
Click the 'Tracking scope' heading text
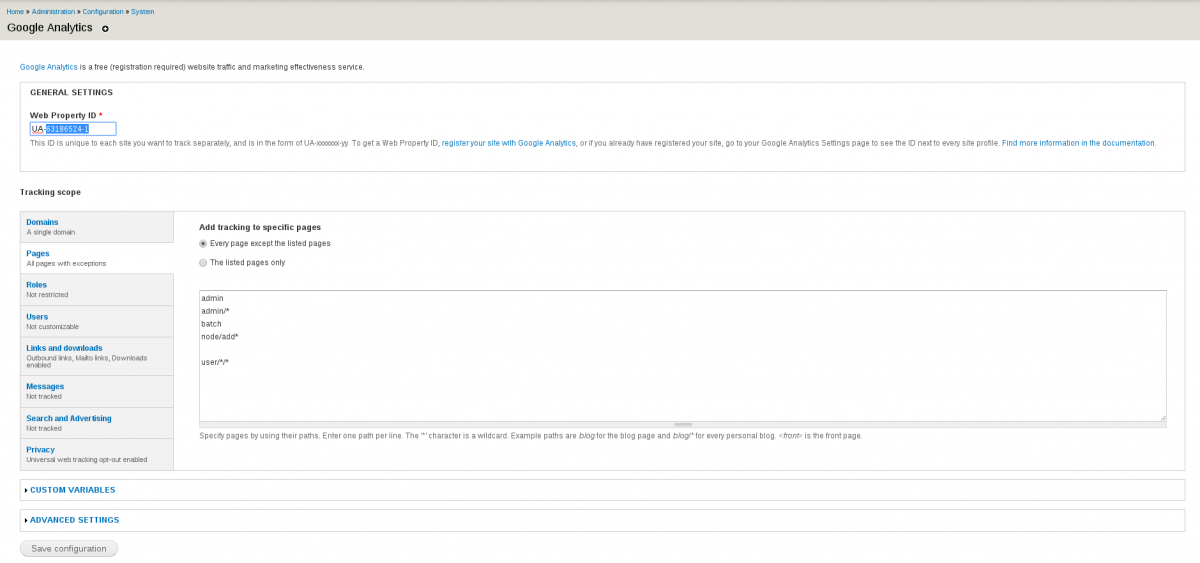tap(50, 191)
